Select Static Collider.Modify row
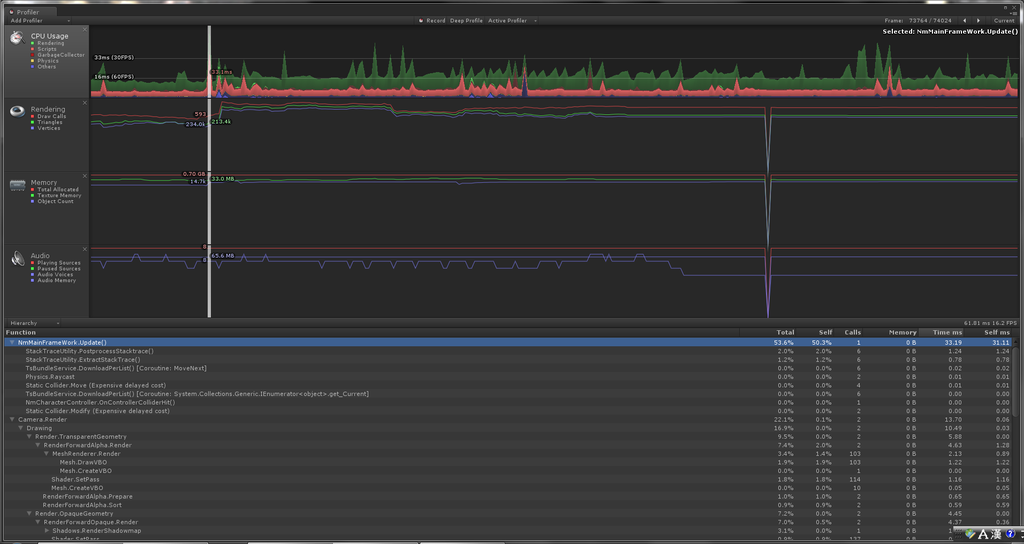The image size is (1024, 544). pos(509,411)
